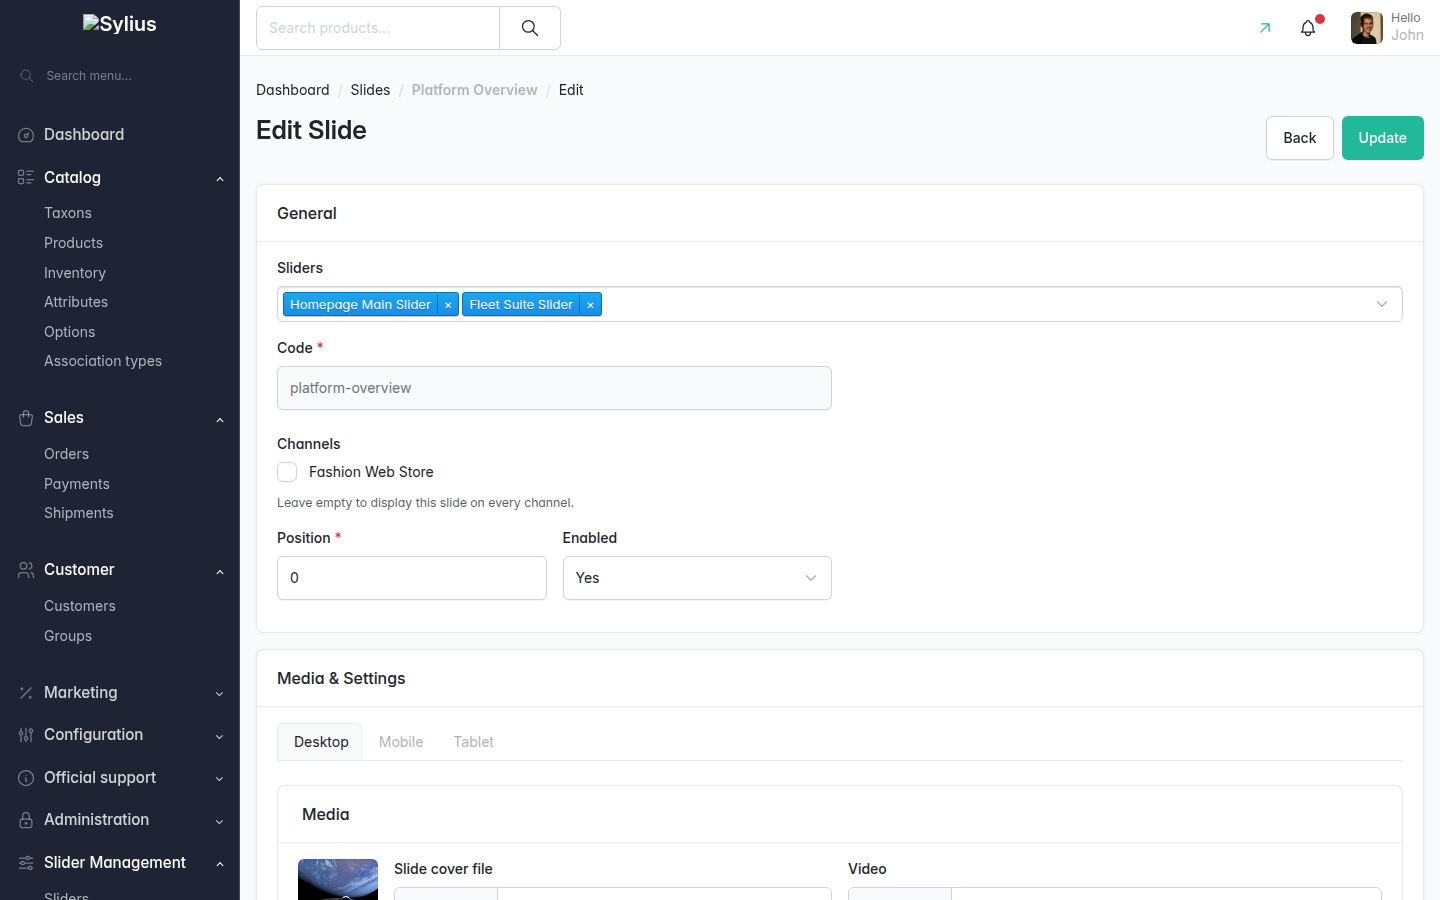The height and width of the screenshot is (900, 1440).
Task: Click the Official support info icon
Action: 26,778
